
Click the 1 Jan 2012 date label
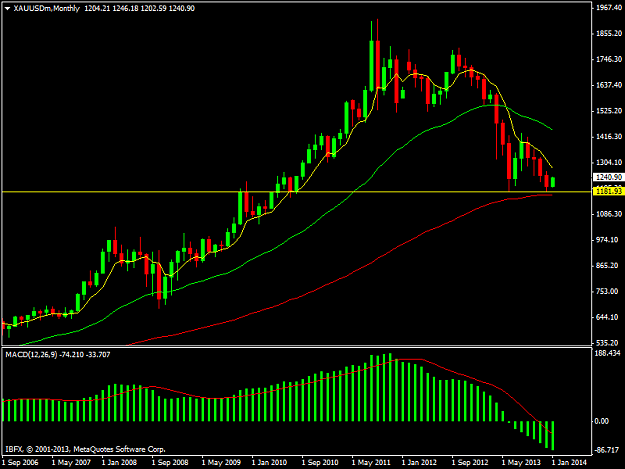click(x=419, y=463)
